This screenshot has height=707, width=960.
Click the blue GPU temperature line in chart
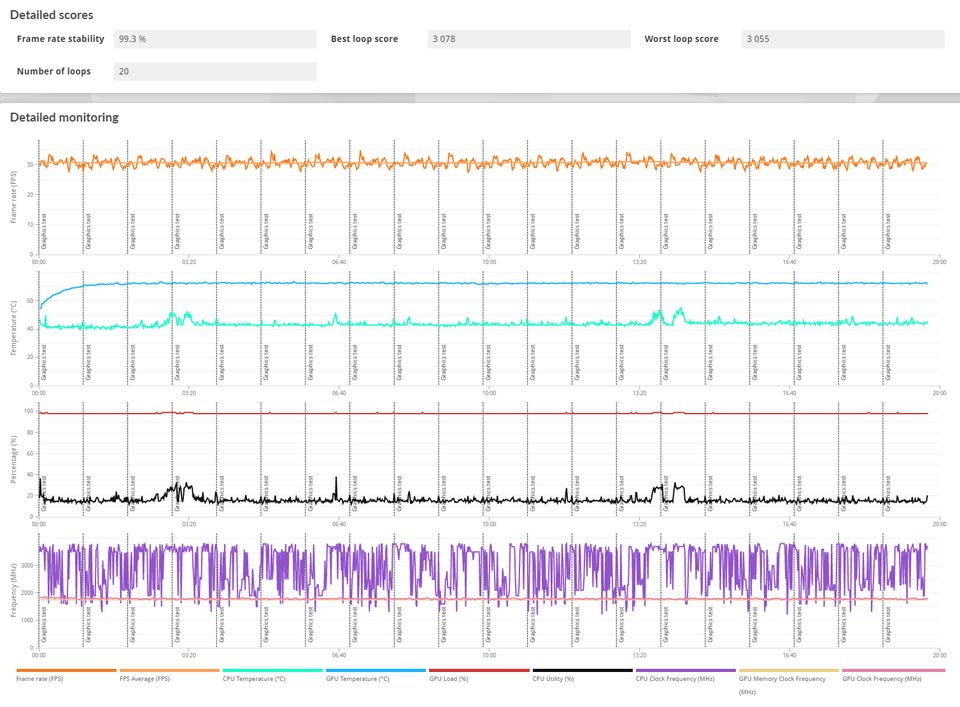tap(500, 283)
